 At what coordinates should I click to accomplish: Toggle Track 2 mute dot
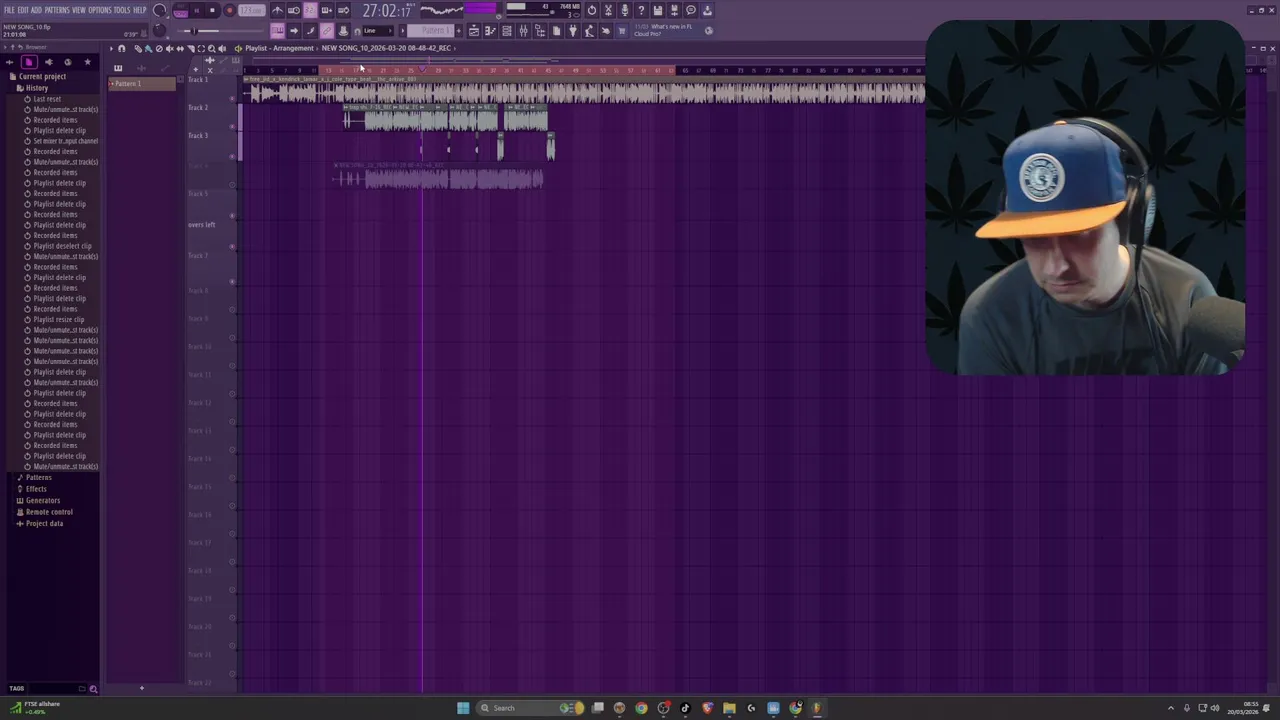click(x=232, y=127)
